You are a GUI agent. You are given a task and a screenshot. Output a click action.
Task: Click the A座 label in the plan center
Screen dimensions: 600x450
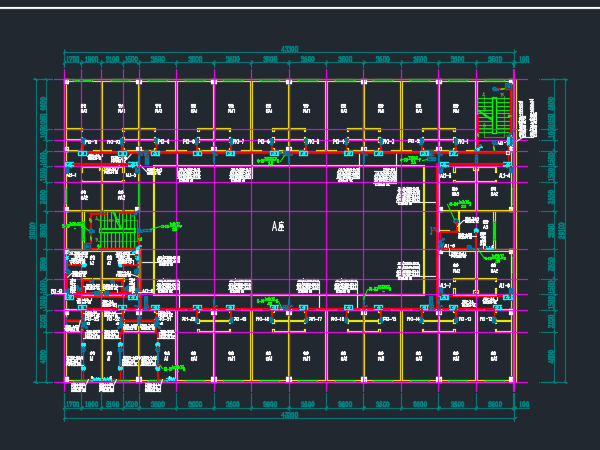click(x=278, y=227)
